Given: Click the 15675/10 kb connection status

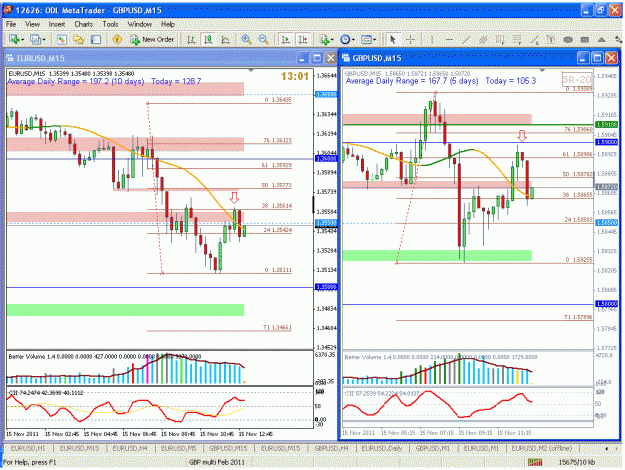Looking at the screenshot, I should tap(576, 462).
